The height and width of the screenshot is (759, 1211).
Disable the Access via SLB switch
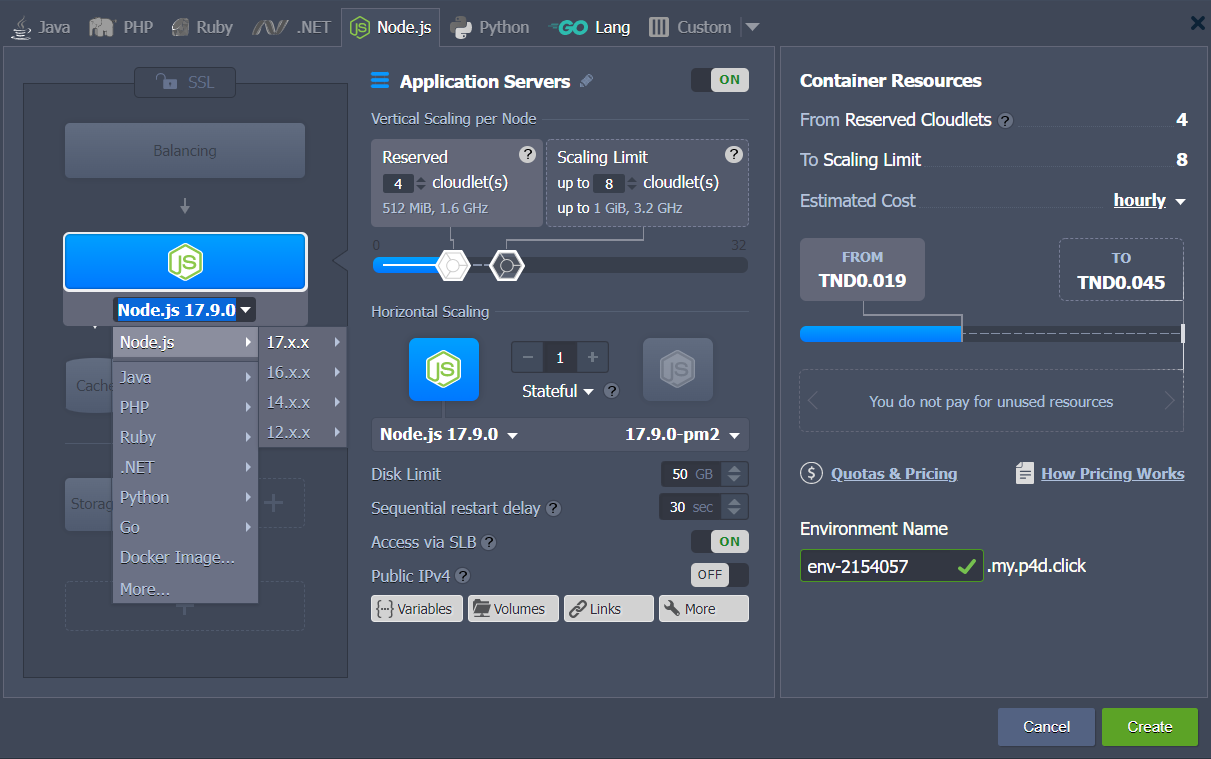720,541
